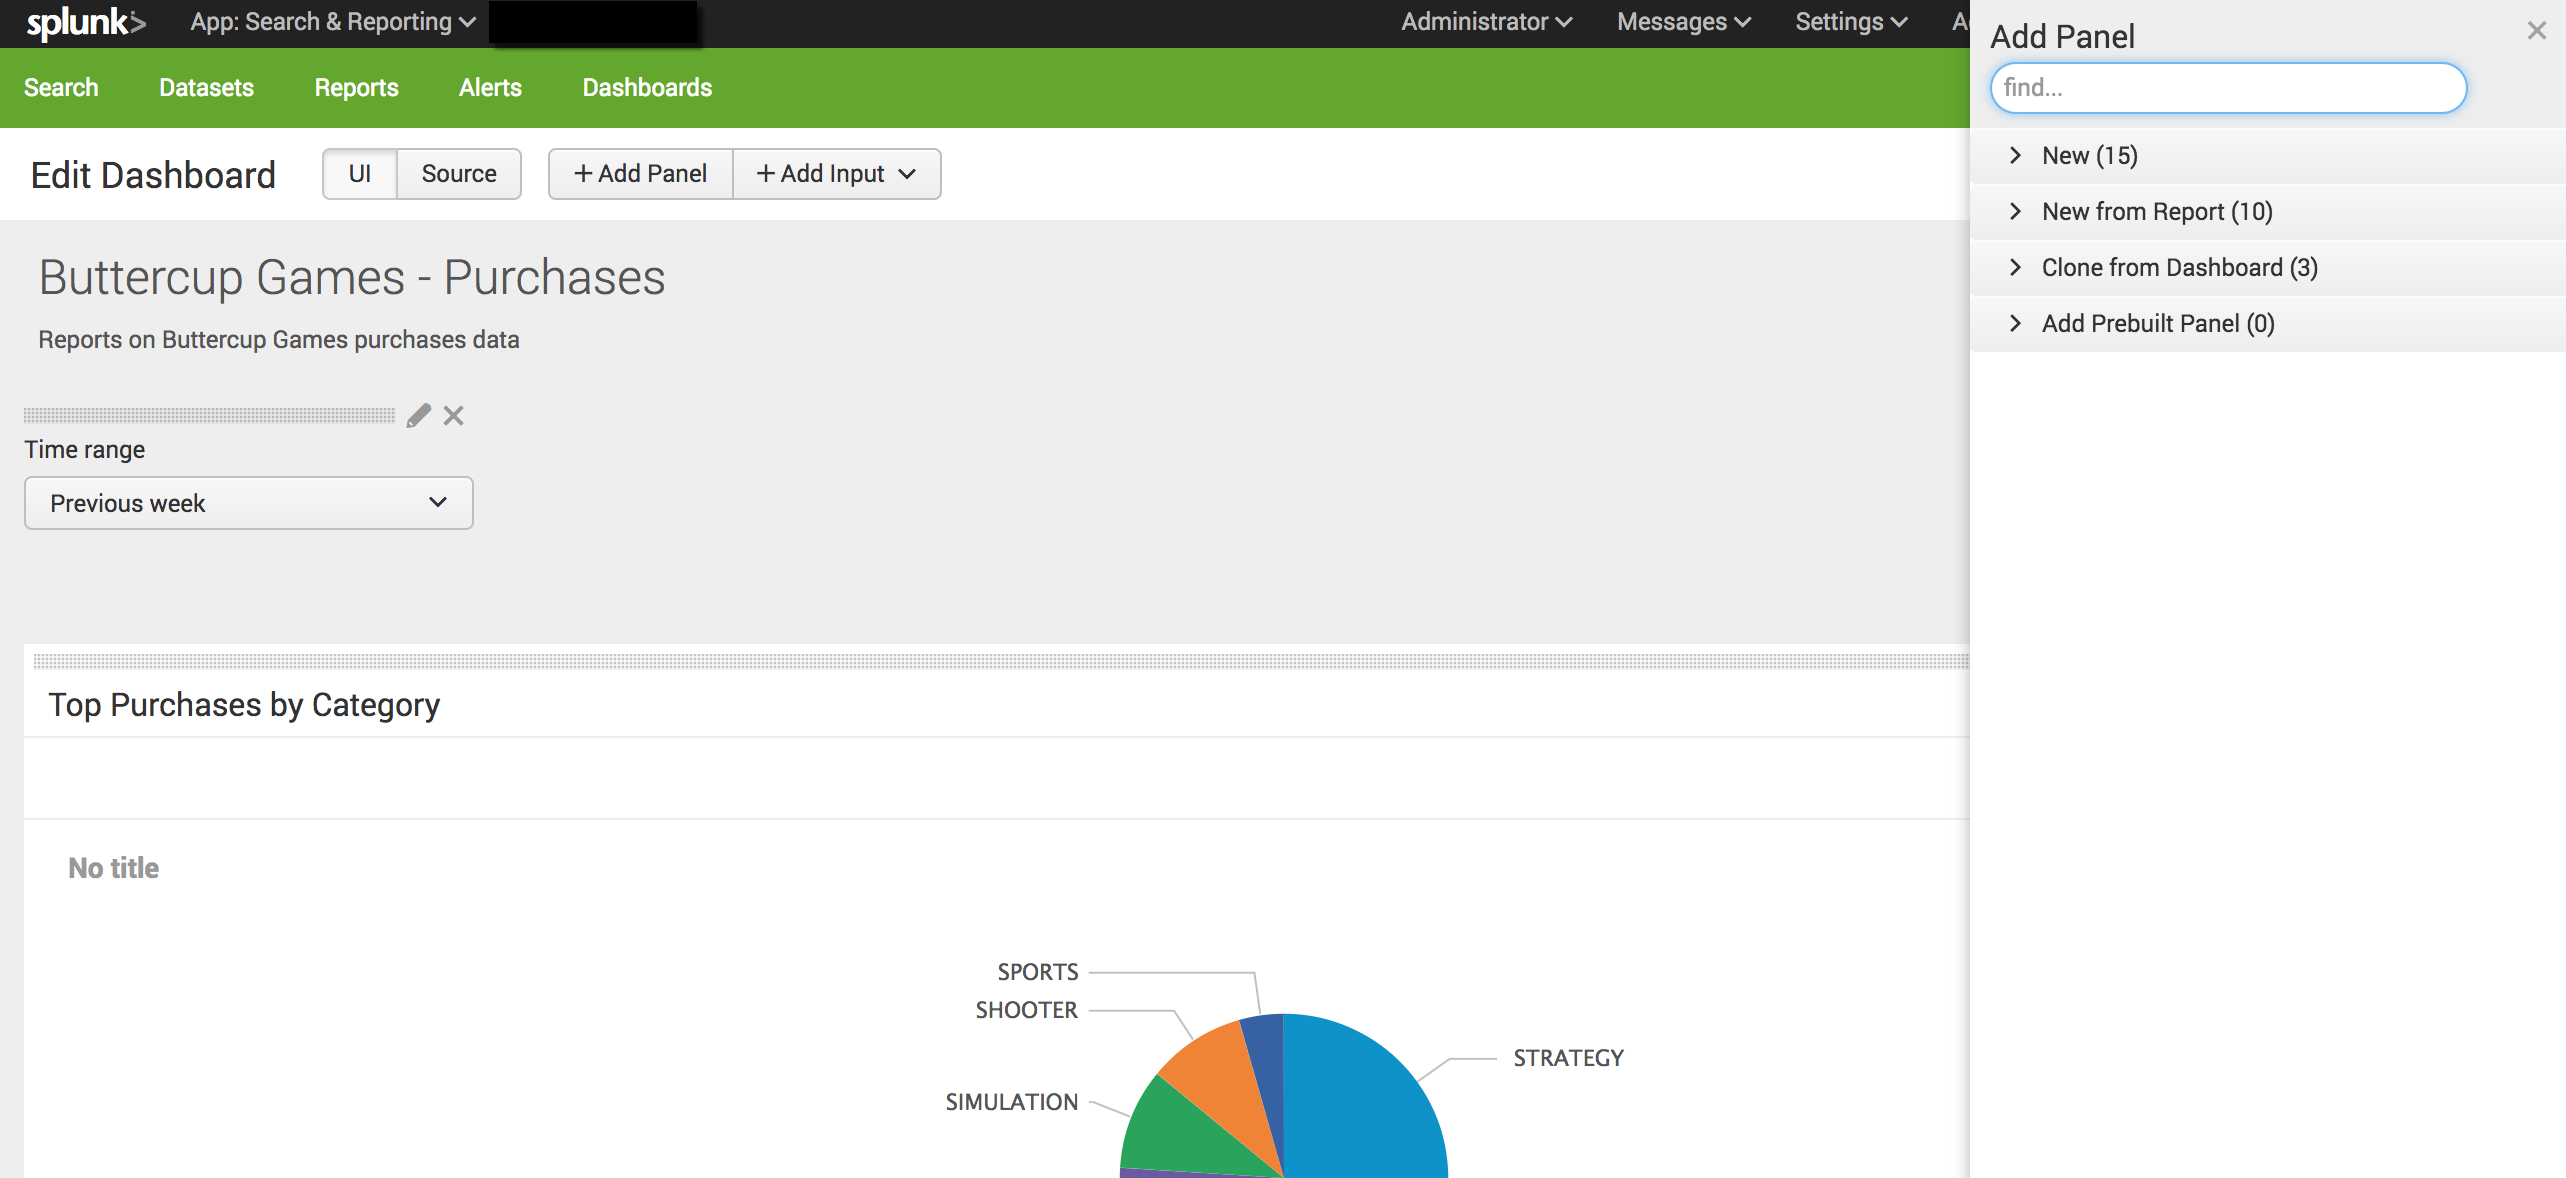Click the Splunk logo icon

[x=85, y=23]
